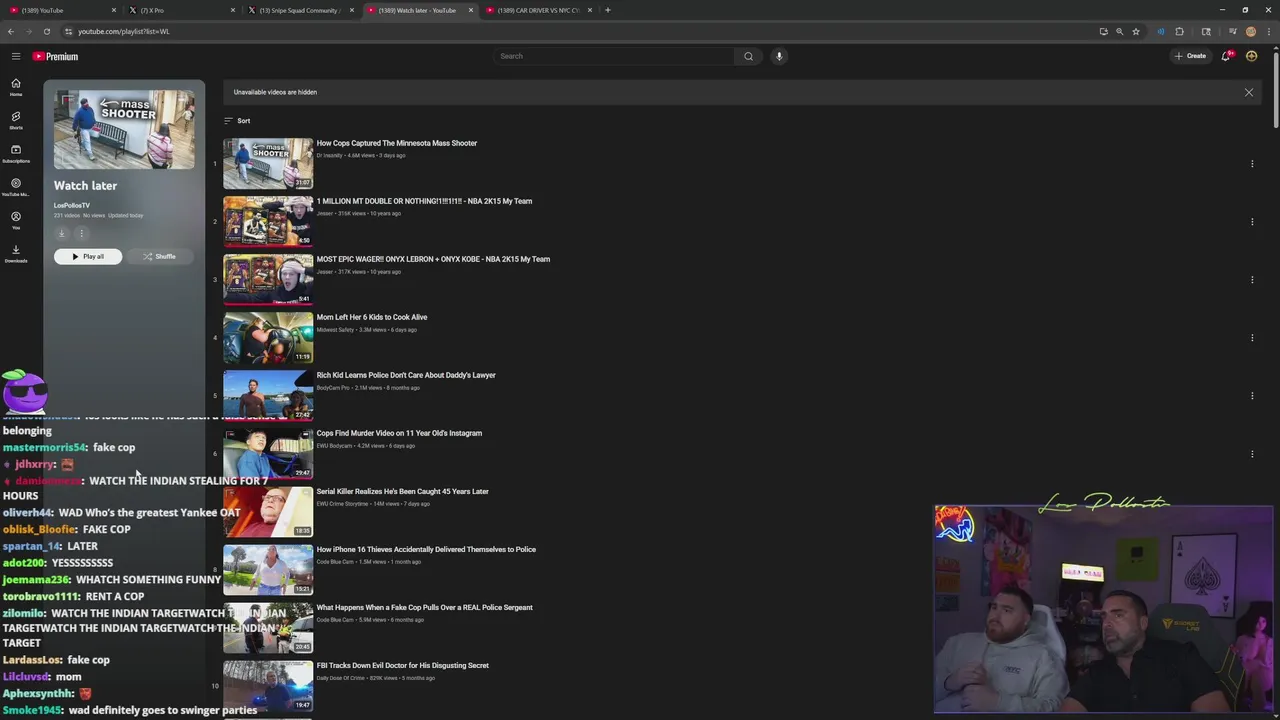Open the Chrome profile avatar
This screenshot has width=1280, height=720.
[x=1251, y=31]
